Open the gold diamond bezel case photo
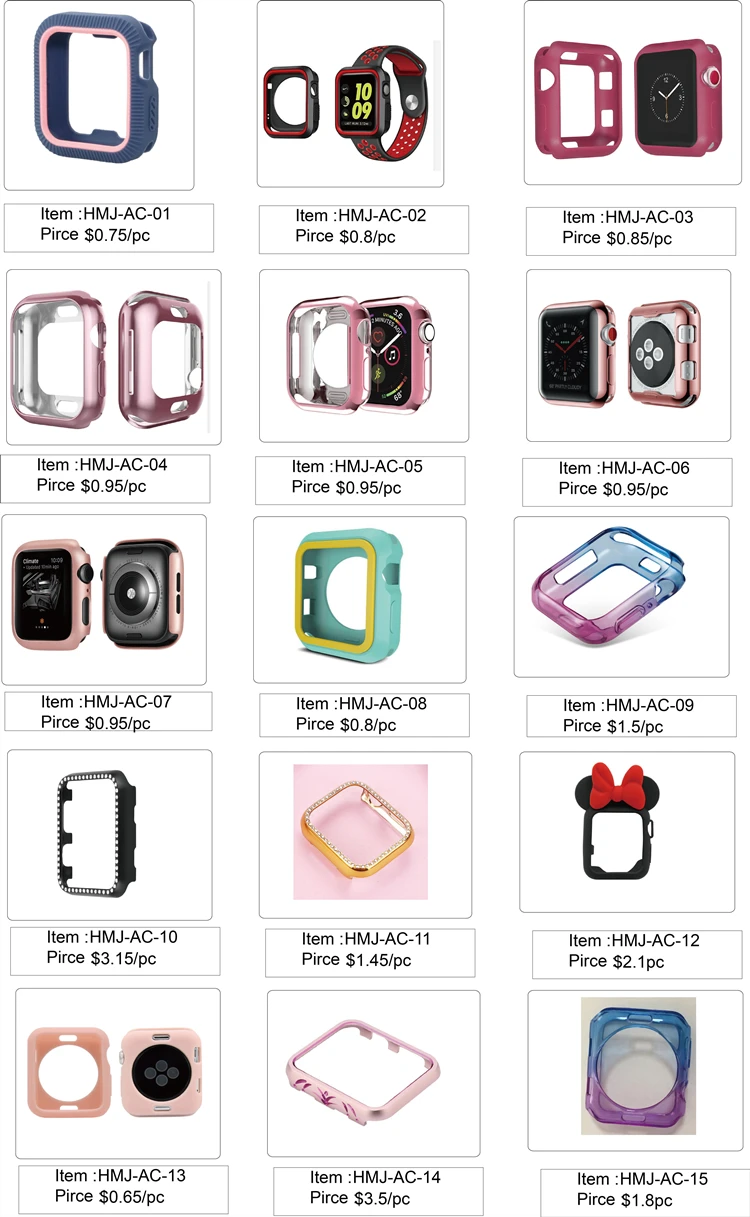The image size is (750, 1217). coord(365,835)
